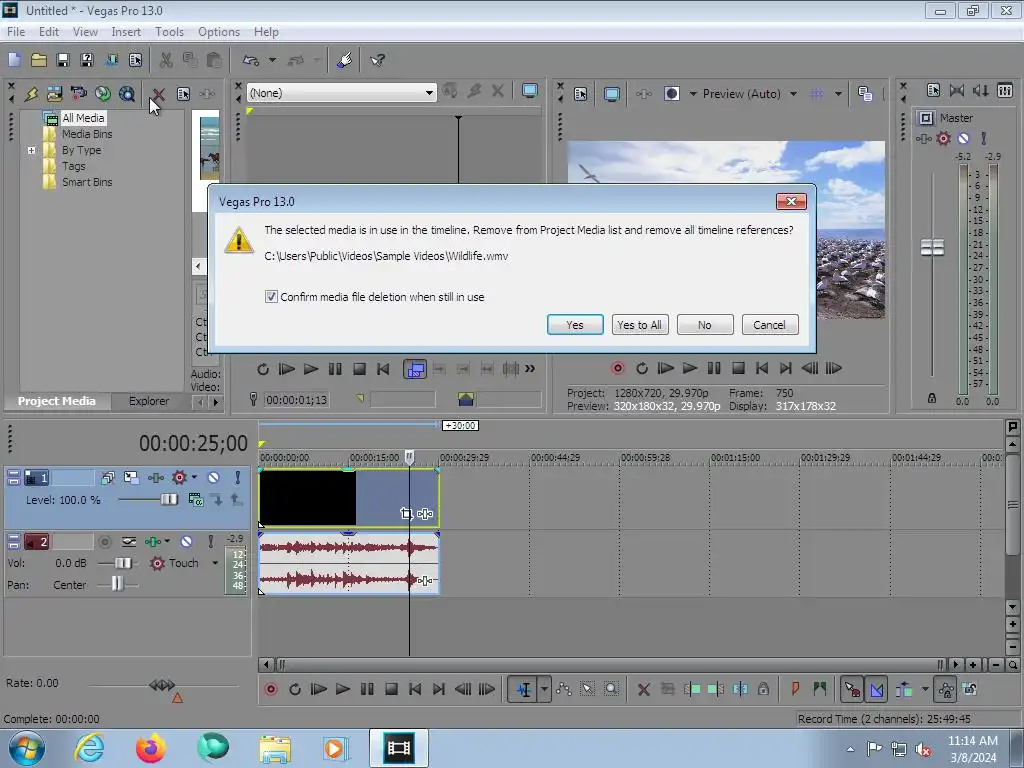Click the Track Motion icon on track 1

point(131,477)
